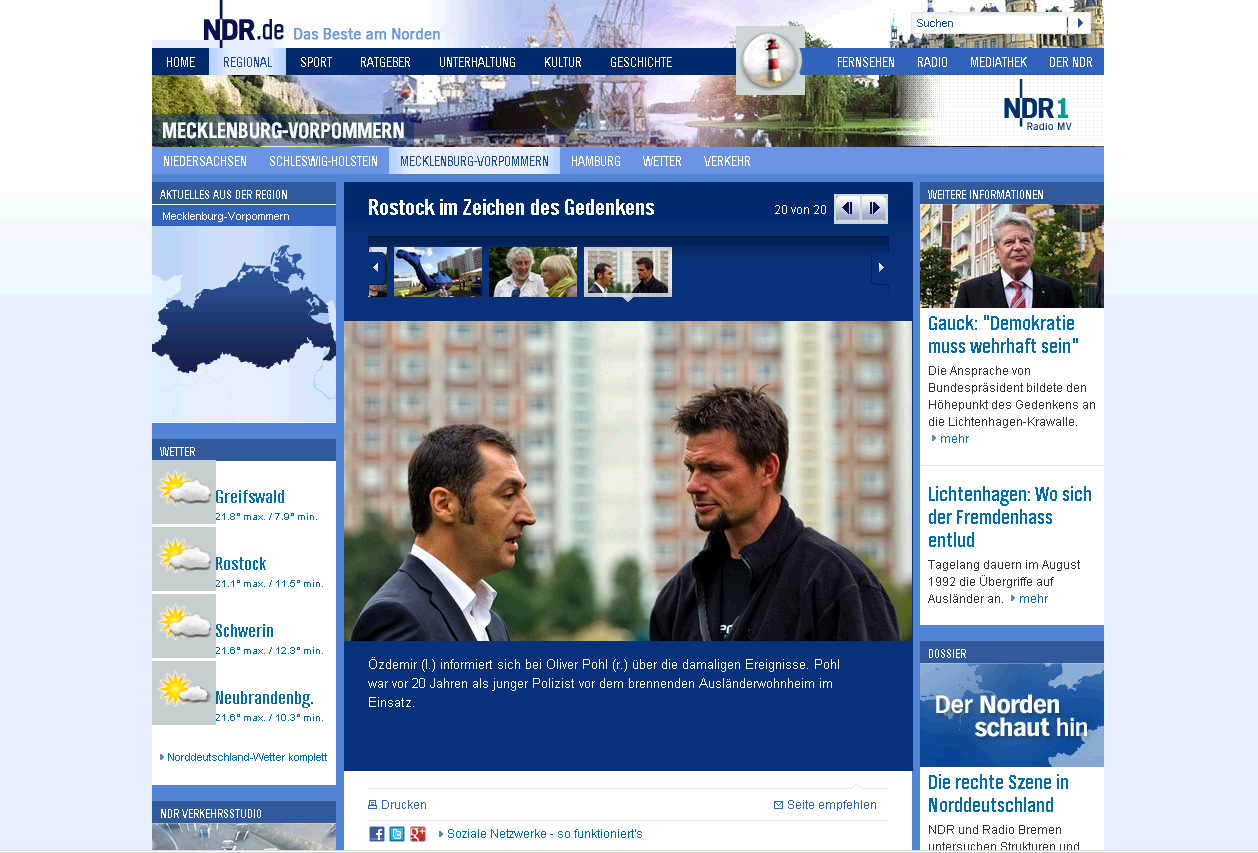Click the Facebook share icon
Viewport: 1258px width, 853px height.
(377, 834)
